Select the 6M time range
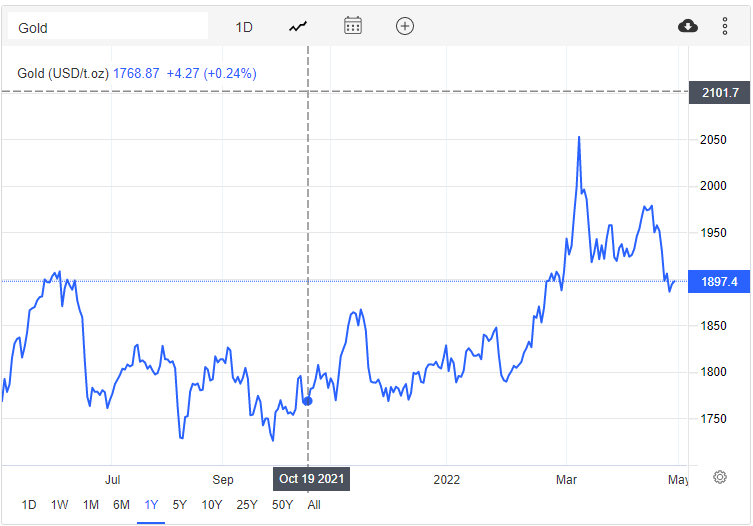This screenshot has height=526, width=753. coord(121,505)
